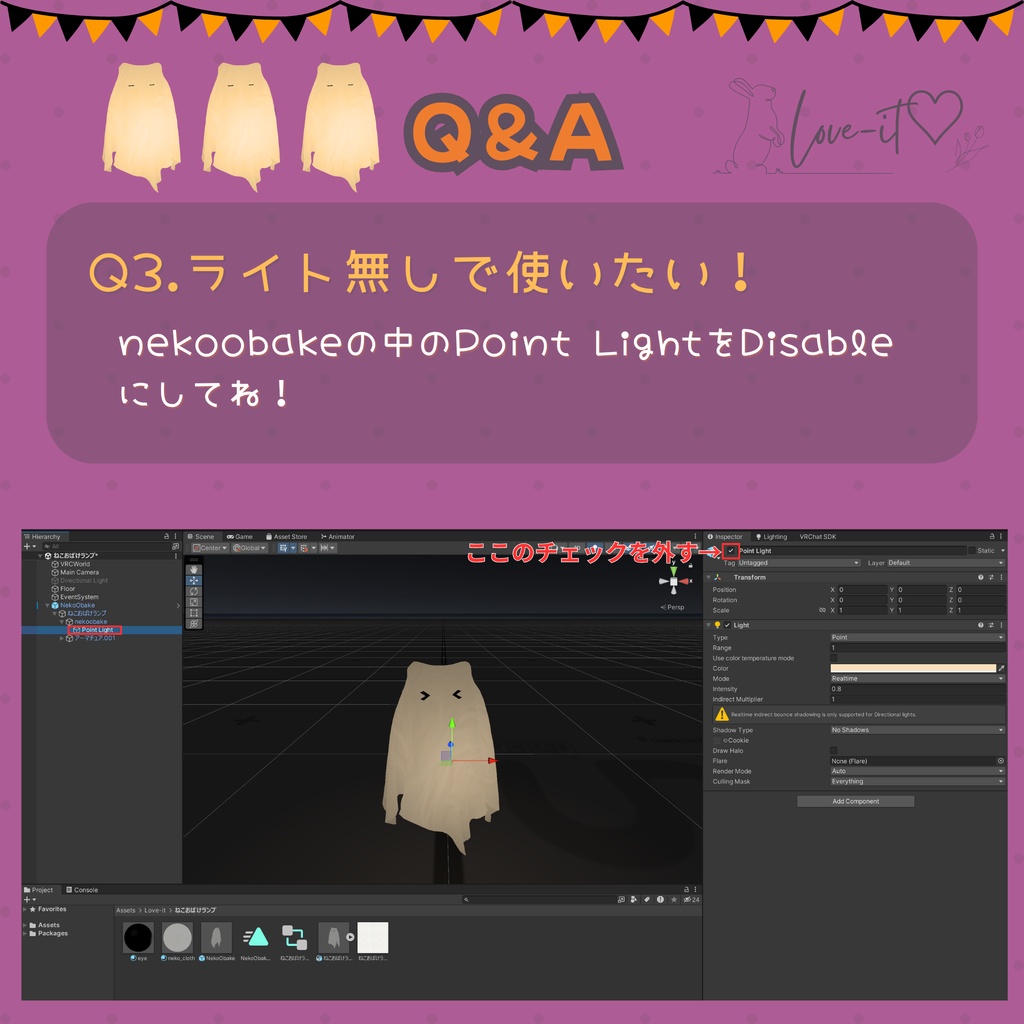Open the Center pivot dropdown
The width and height of the screenshot is (1024, 1024).
pyautogui.click(x=210, y=548)
